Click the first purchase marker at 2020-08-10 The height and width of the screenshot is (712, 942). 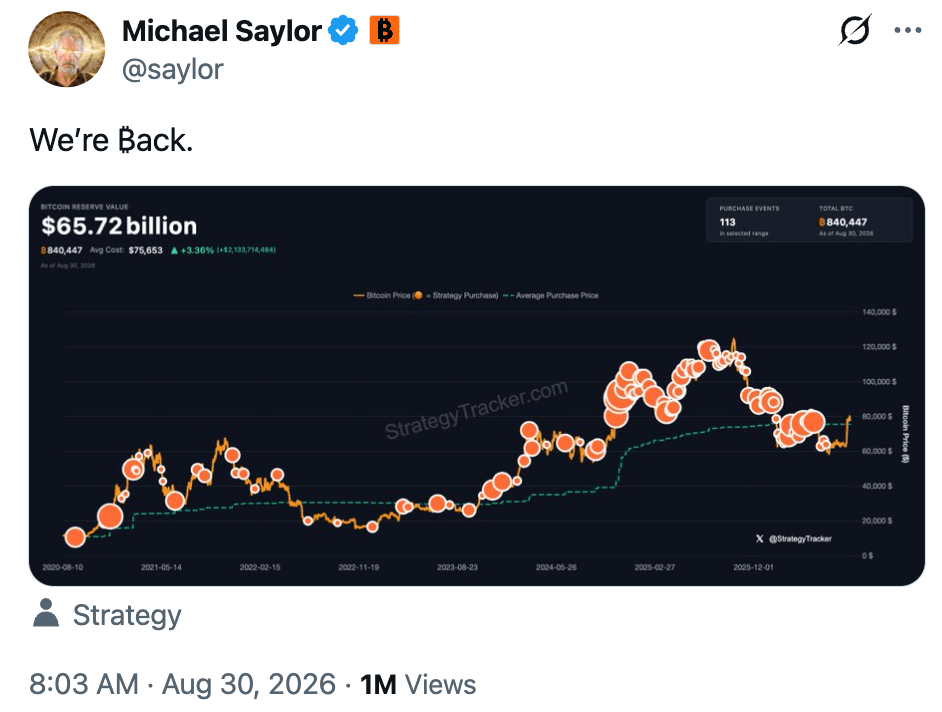pyautogui.click(x=75, y=537)
